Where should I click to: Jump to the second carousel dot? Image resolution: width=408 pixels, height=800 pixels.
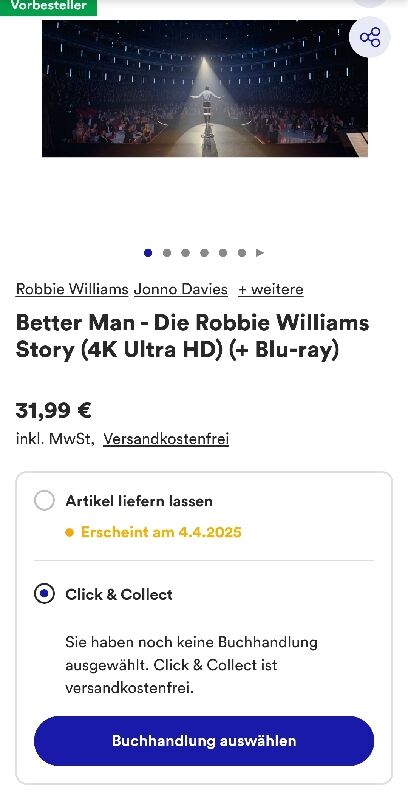[167, 253]
